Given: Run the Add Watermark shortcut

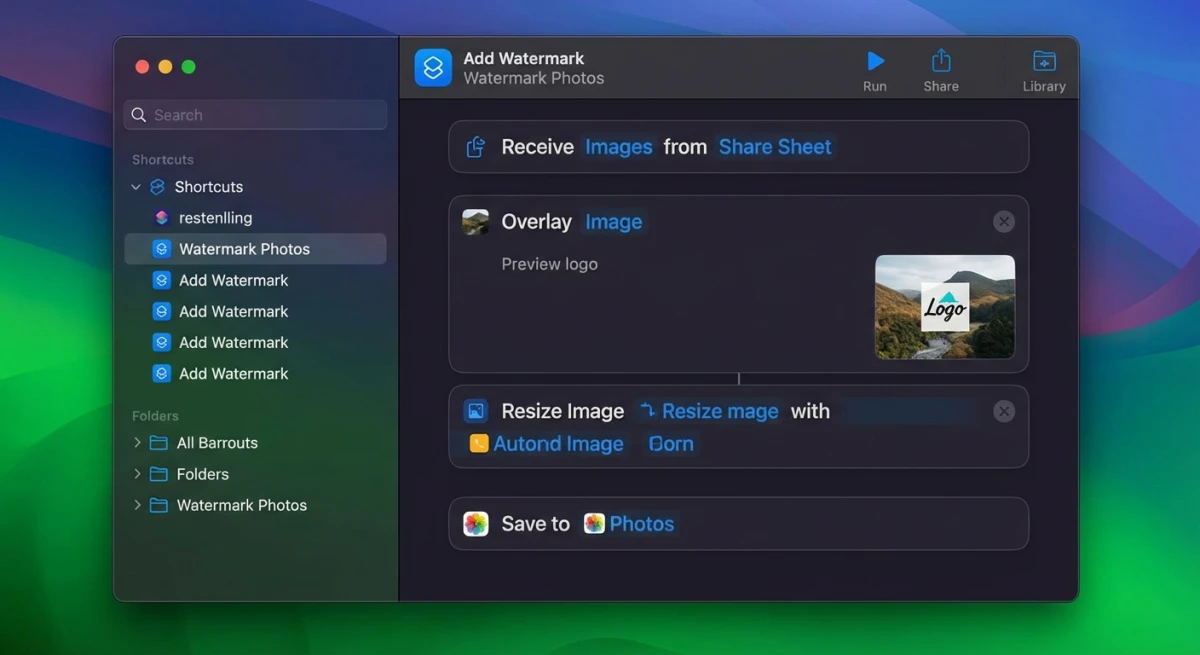Looking at the screenshot, I should [x=875, y=70].
